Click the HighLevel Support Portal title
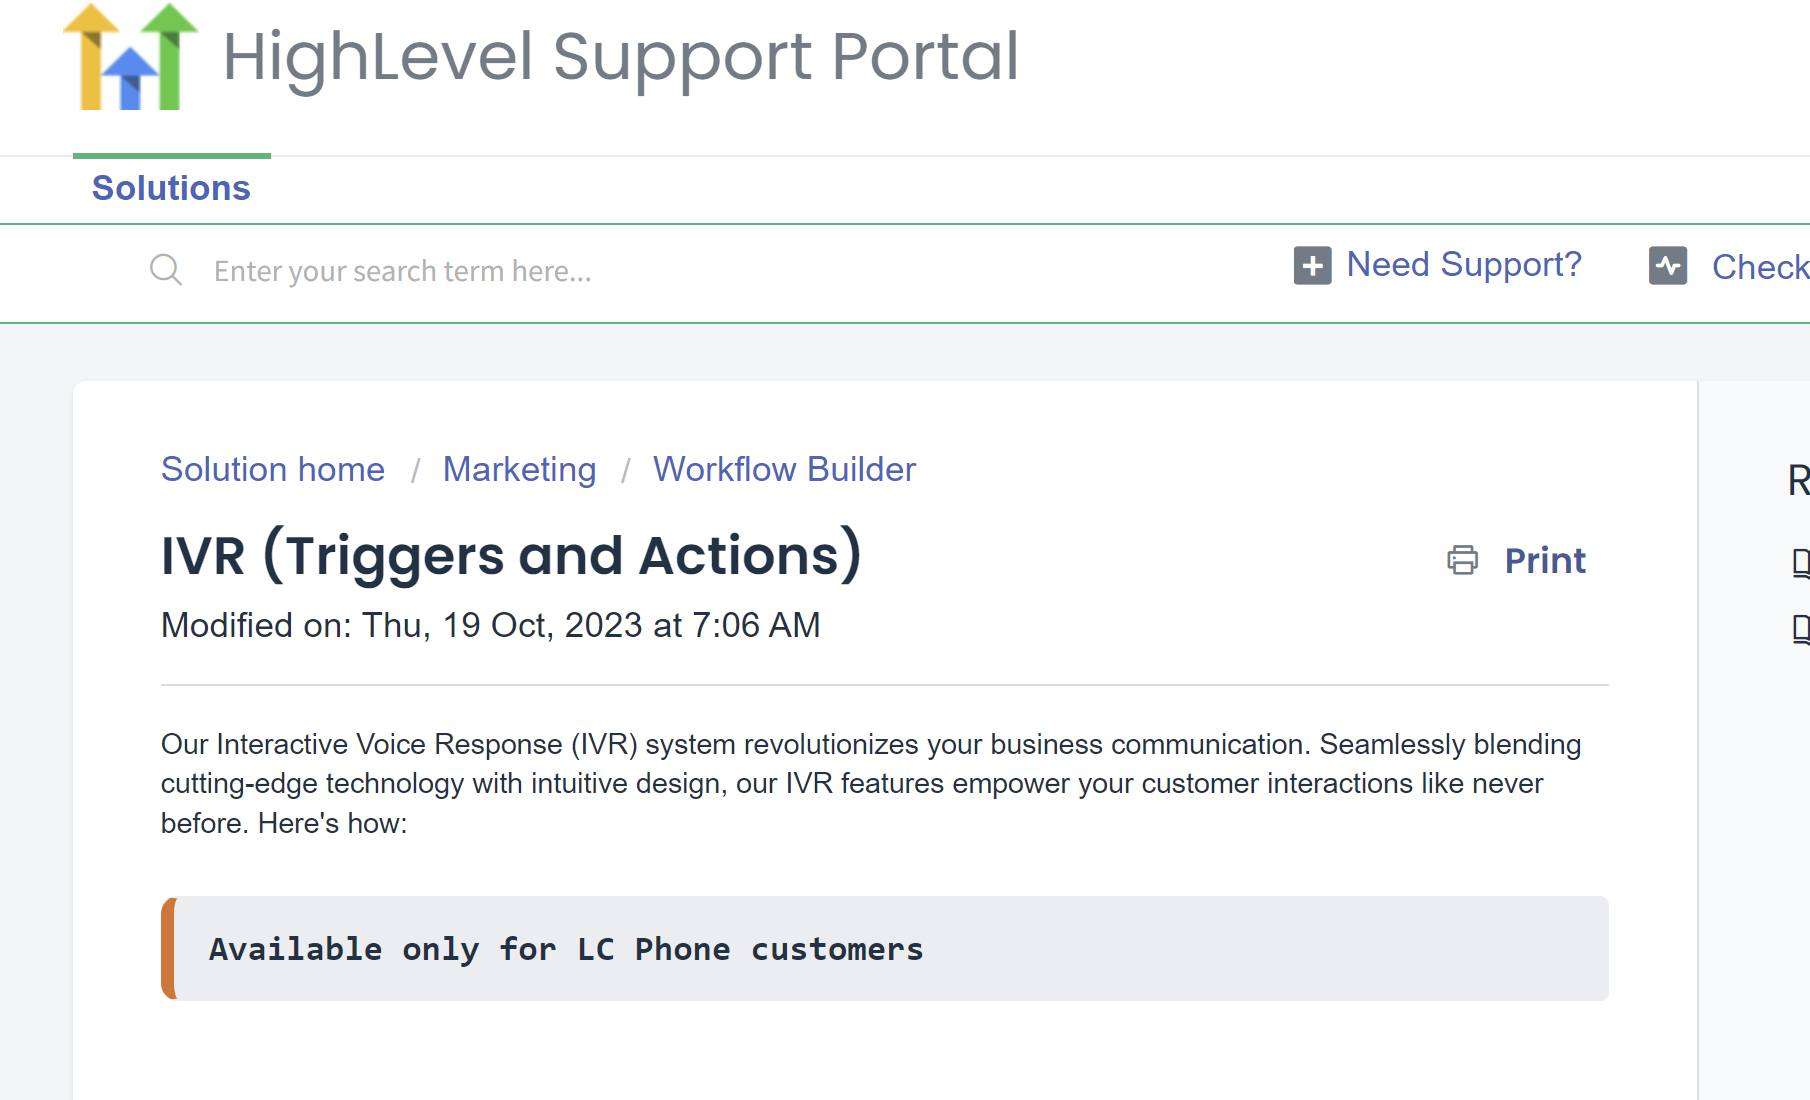The height and width of the screenshot is (1100, 1810). click(621, 57)
